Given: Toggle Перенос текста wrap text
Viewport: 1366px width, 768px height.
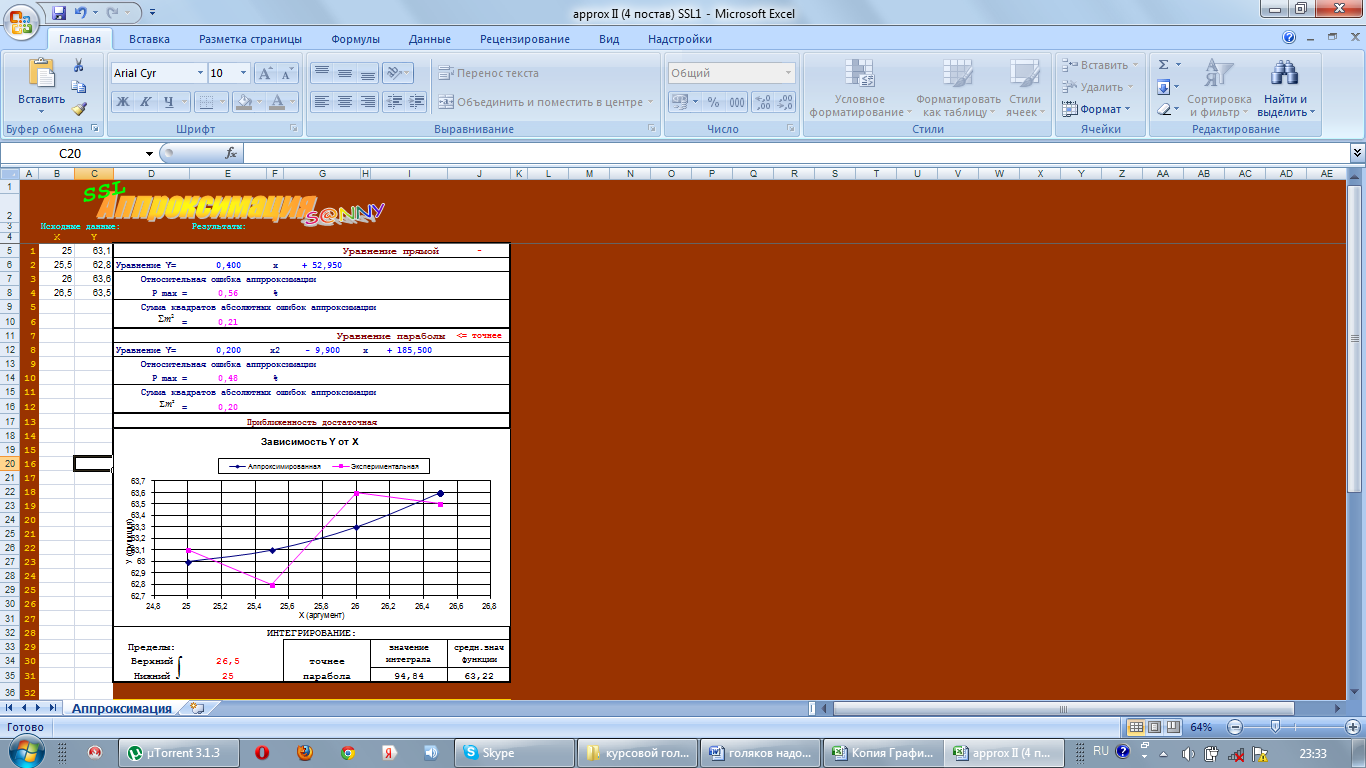Looking at the screenshot, I should [x=489, y=73].
